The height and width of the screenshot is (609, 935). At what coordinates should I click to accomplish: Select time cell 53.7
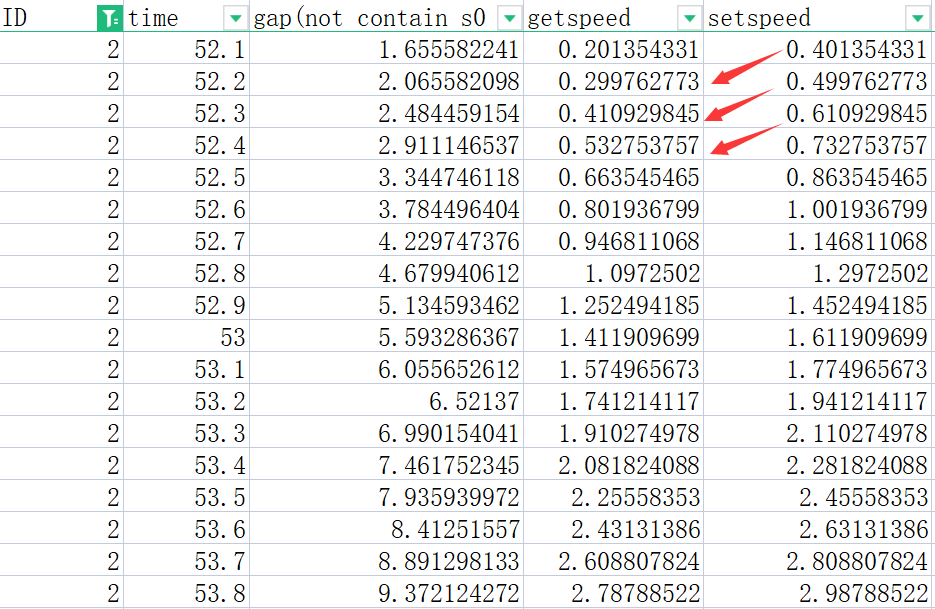186,561
